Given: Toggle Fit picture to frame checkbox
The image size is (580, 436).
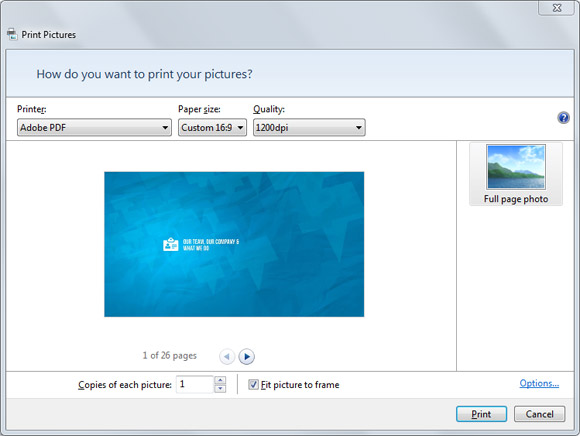Looking at the screenshot, I should [x=253, y=385].
